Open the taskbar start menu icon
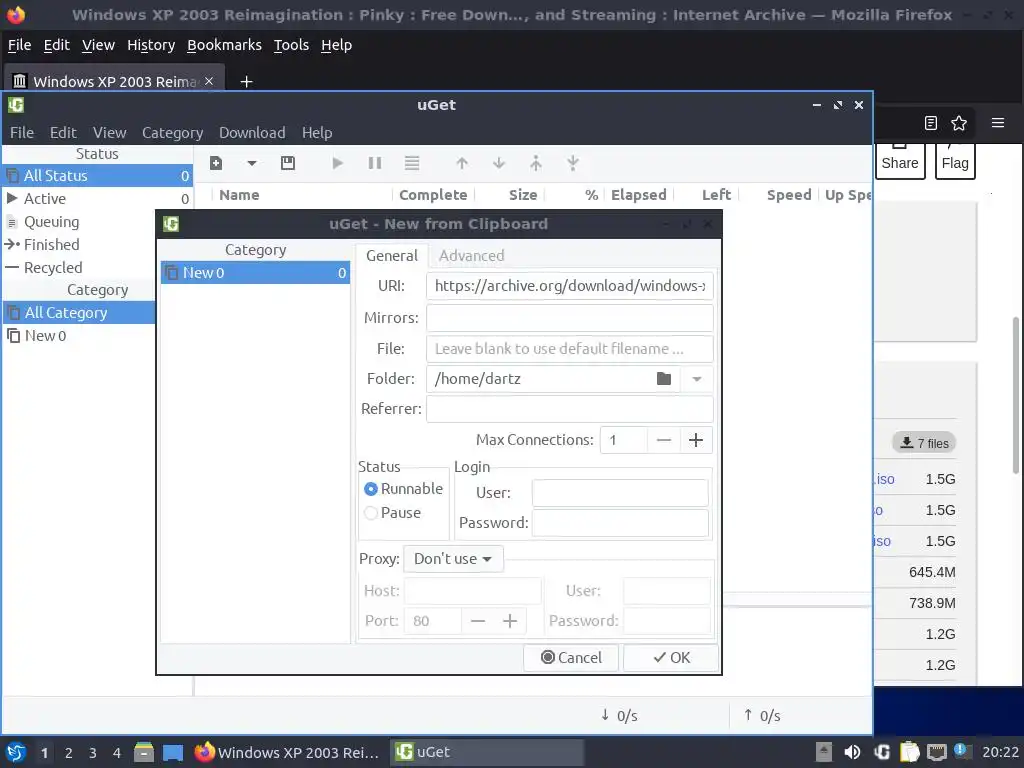 [16, 752]
